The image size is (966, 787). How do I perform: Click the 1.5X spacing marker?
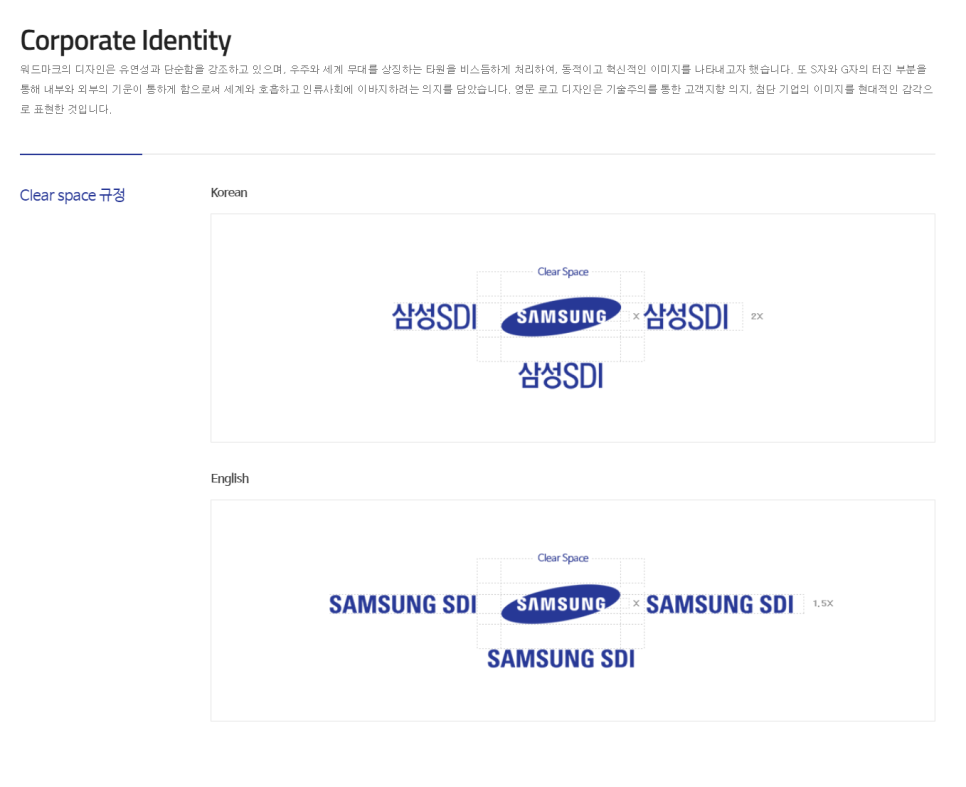click(823, 603)
